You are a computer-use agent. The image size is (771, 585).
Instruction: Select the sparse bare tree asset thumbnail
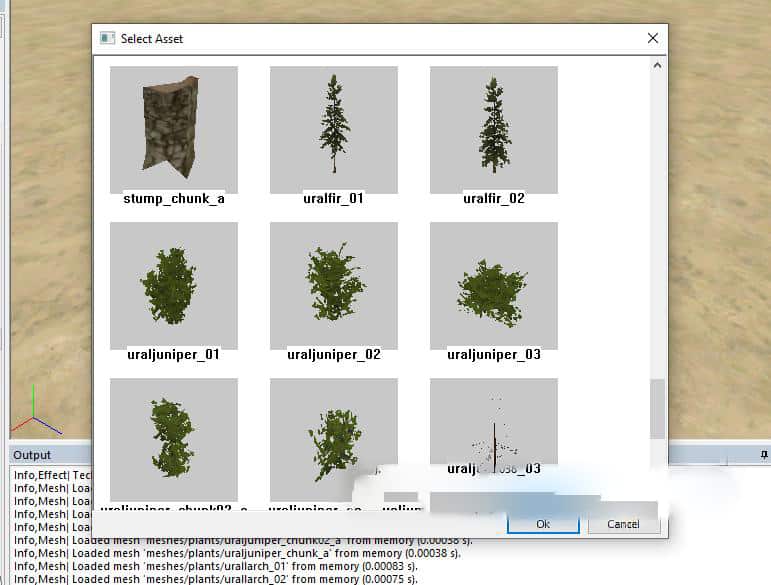click(493, 430)
